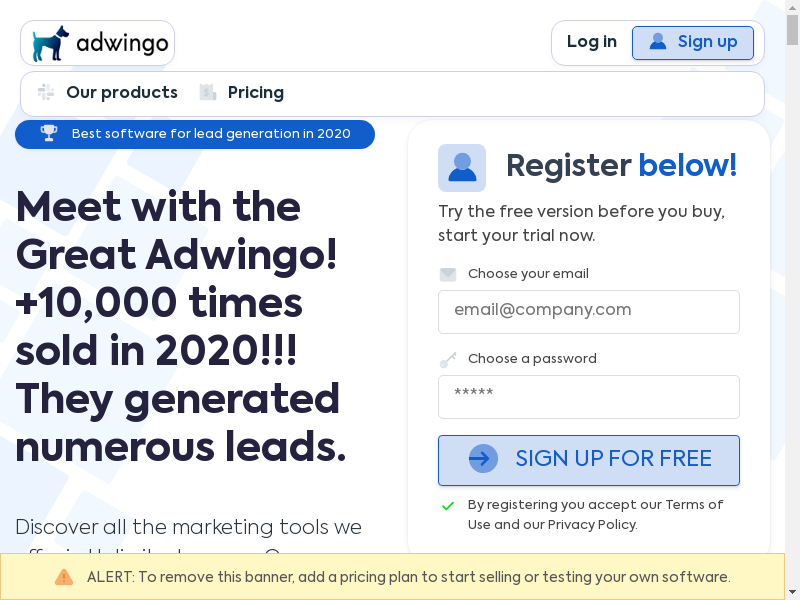Click the arrow icon in SIGN UP FOR FREE

coord(483,459)
